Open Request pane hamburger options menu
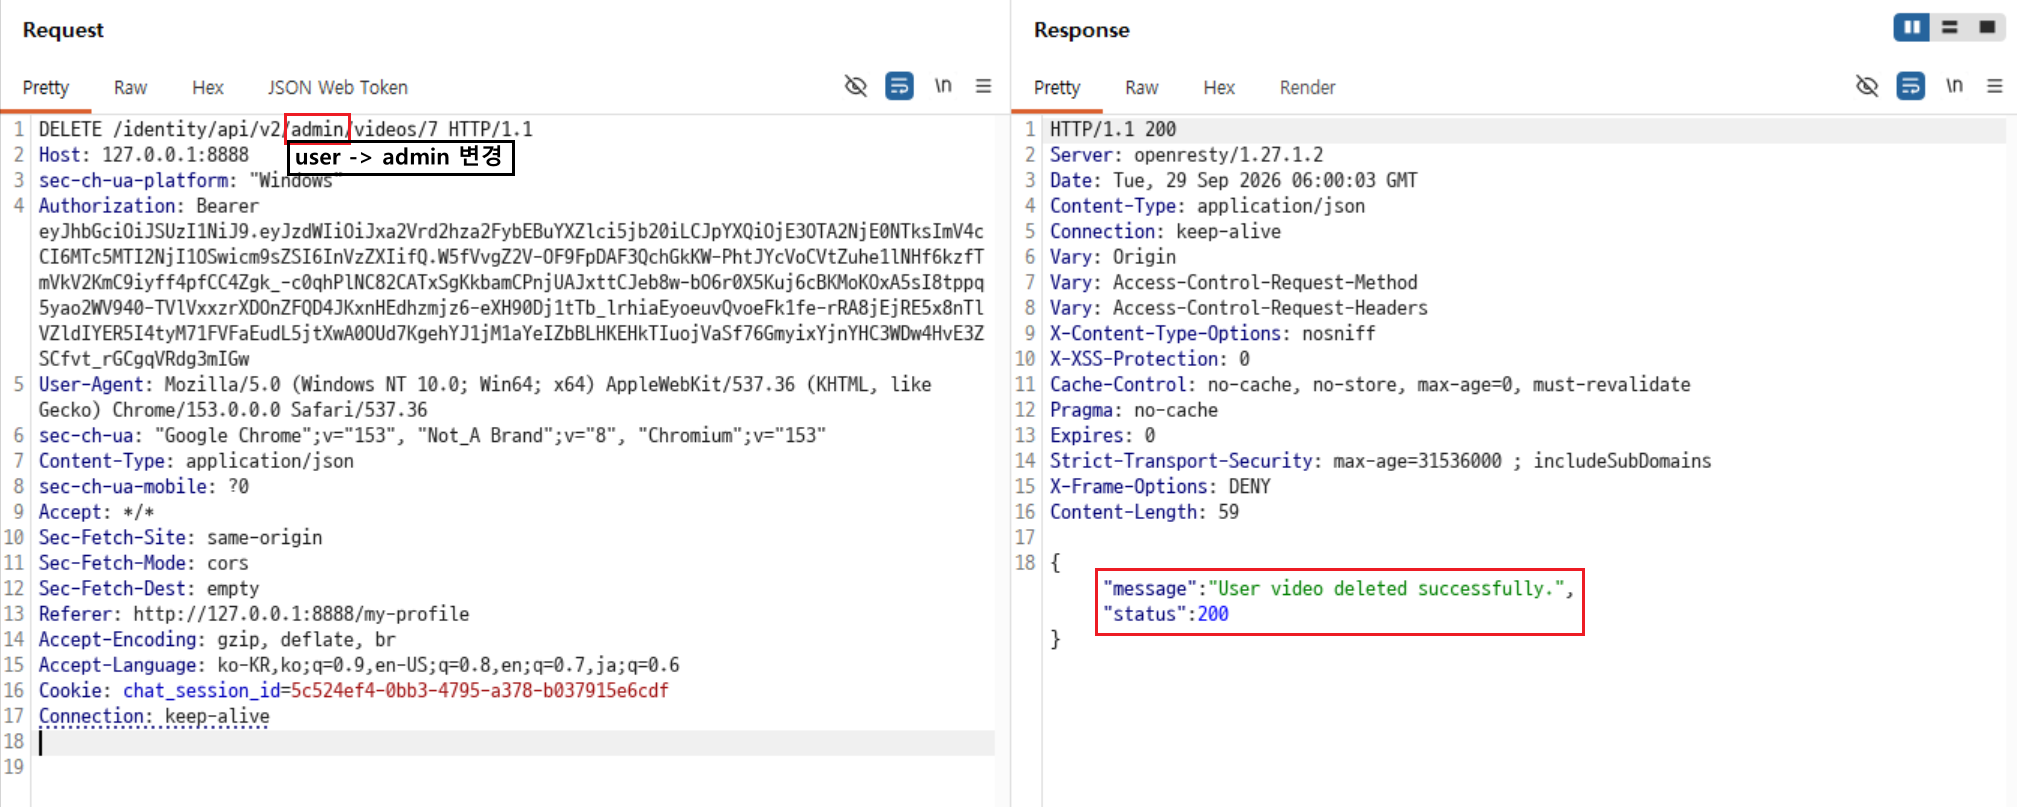Image resolution: width=2017 pixels, height=807 pixels. pyautogui.click(x=984, y=86)
